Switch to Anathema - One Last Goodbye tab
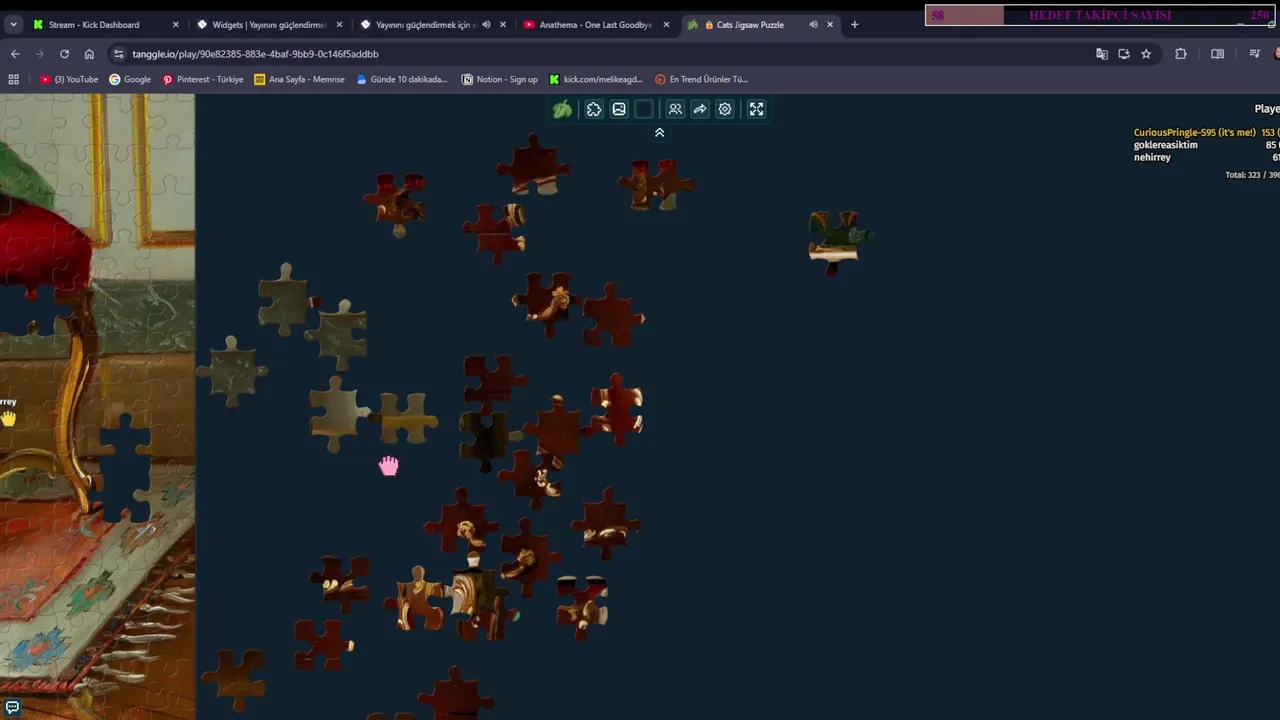The height and width of the screenshot is (720, 1280). pyautogui.click(x=595, y=24)
